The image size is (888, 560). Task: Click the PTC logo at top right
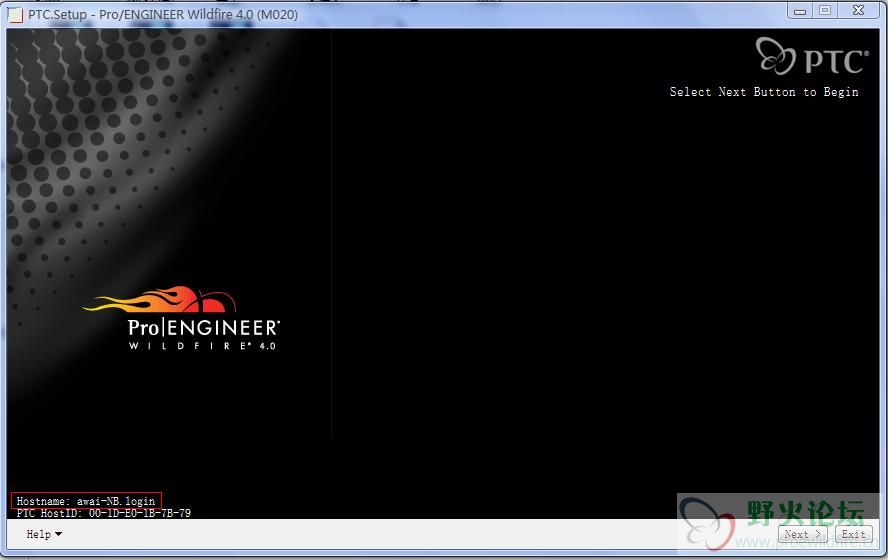[x=812, y=57]
